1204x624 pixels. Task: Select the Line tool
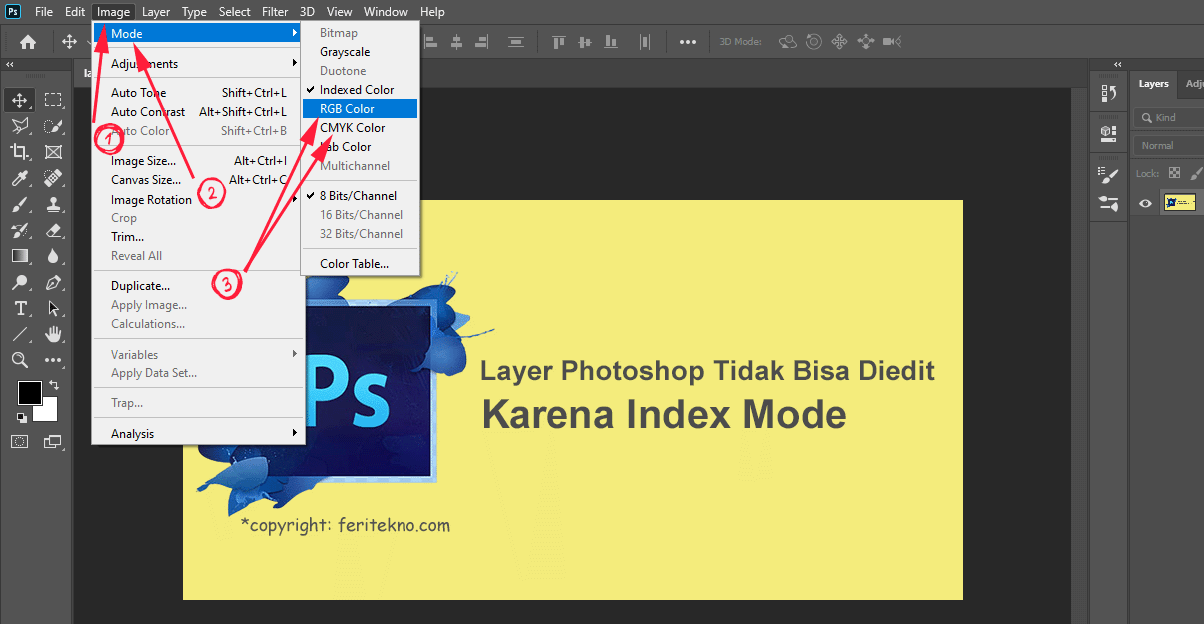(x=19, y=334)
